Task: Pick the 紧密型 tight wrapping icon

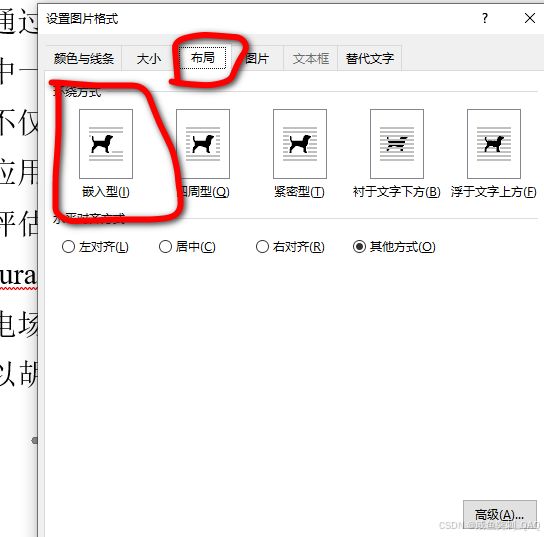Action: (300, 144)
